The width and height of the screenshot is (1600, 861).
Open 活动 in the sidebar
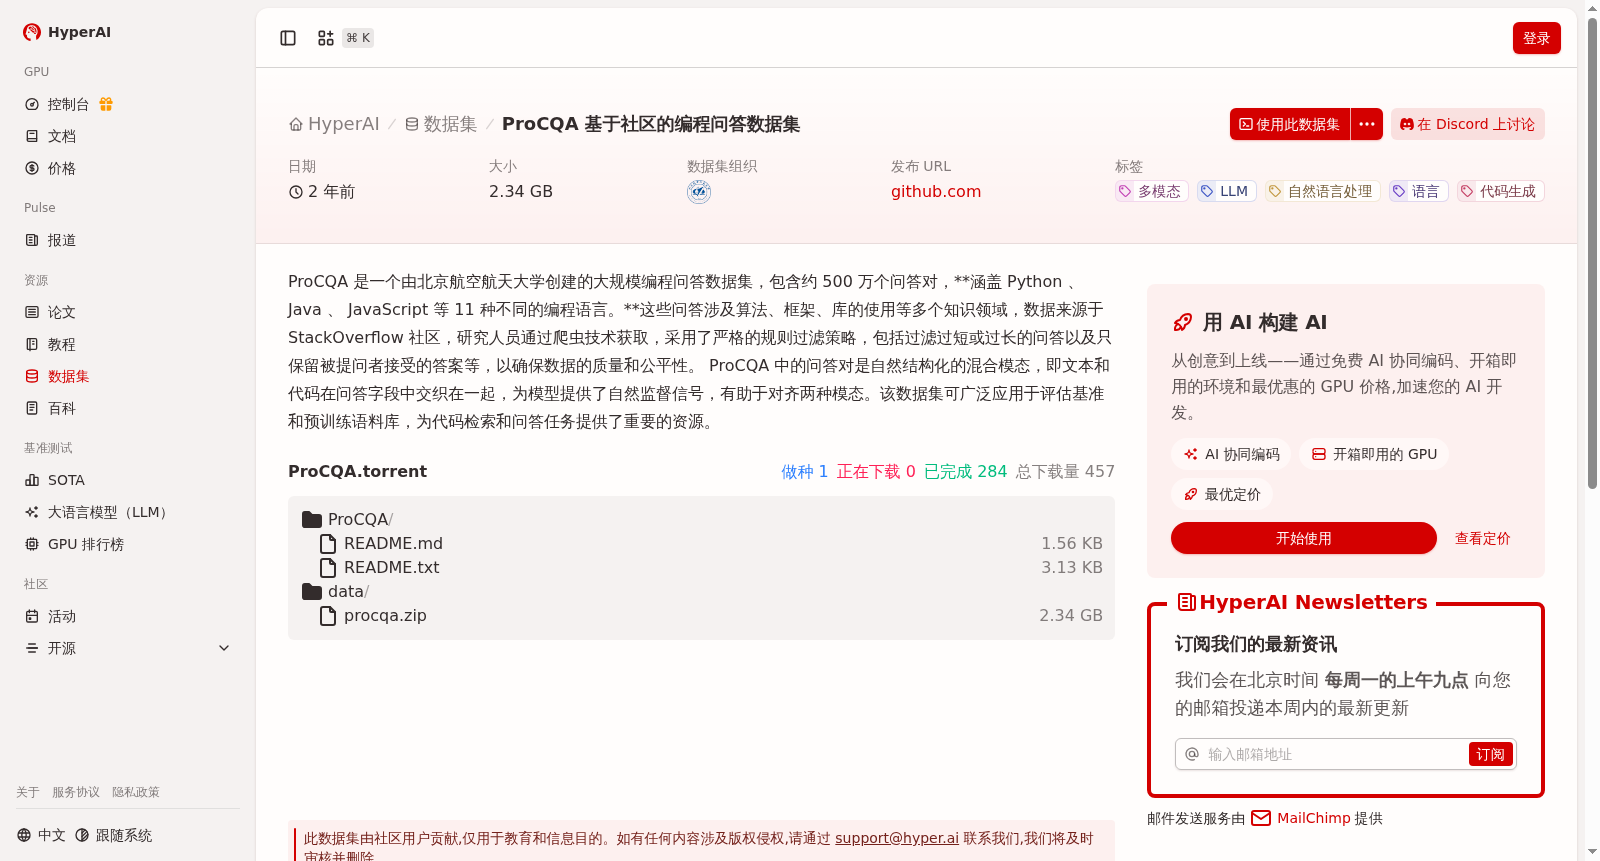62,616
